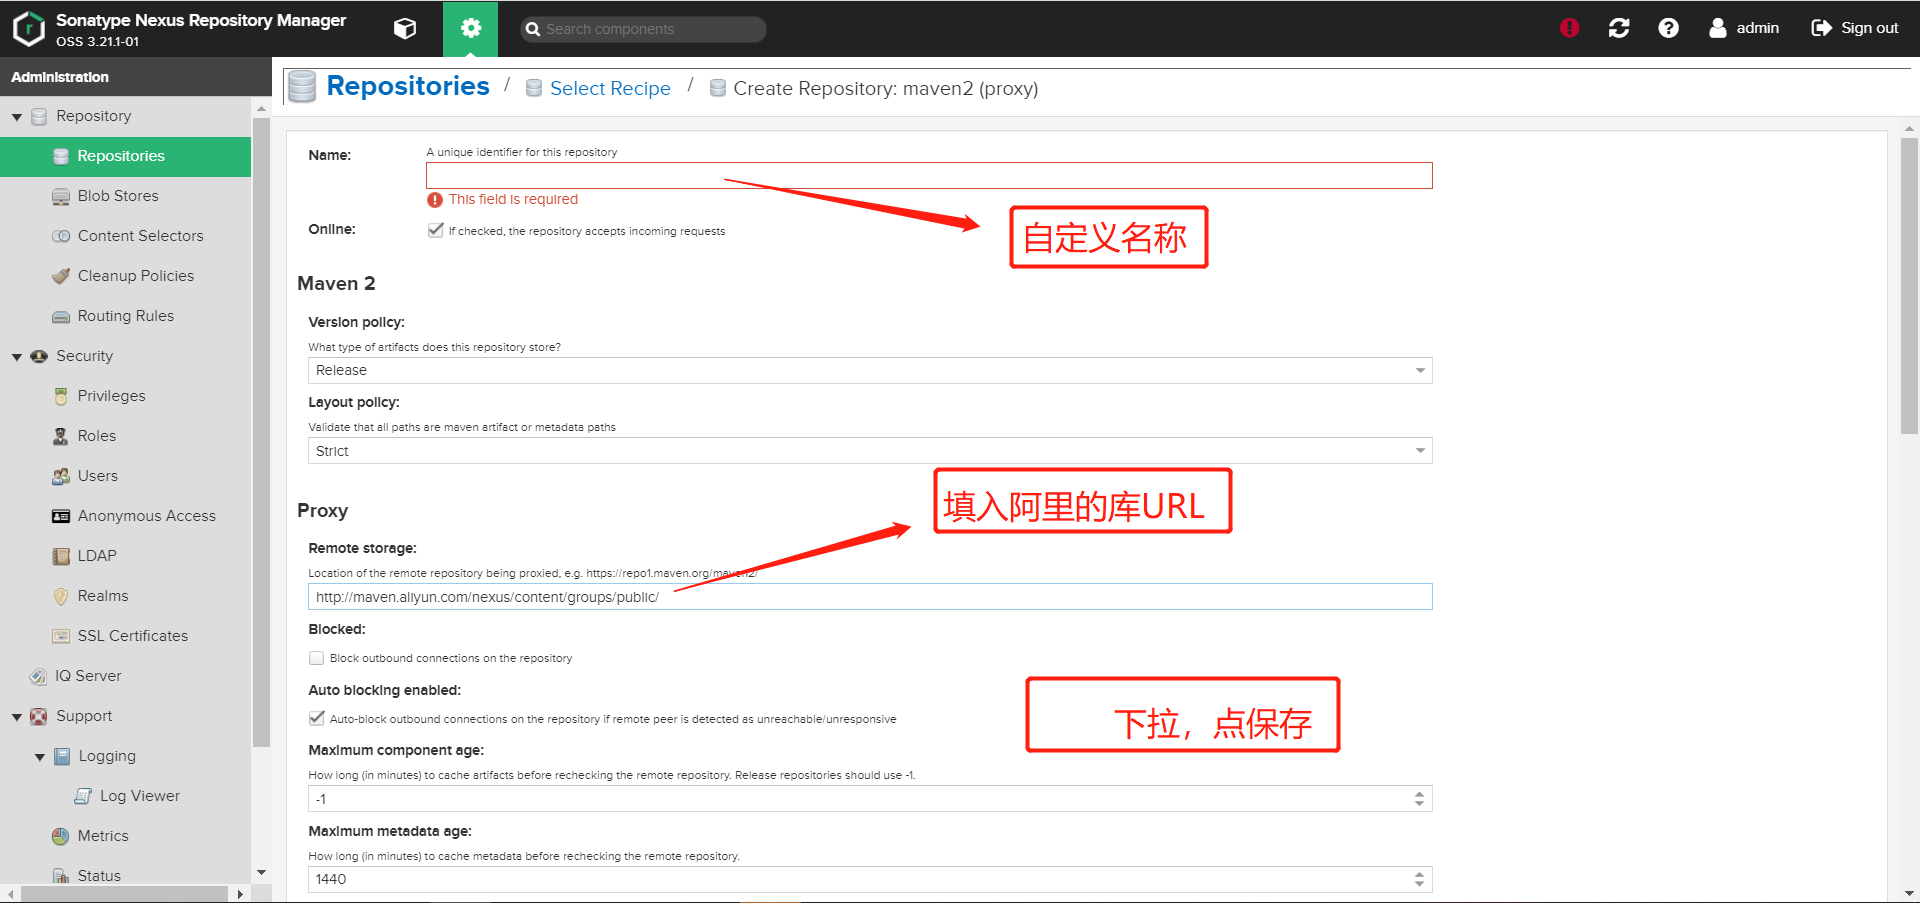Click the Maximum metadata age field
The height and width of the screenshot is (903, 1920).
pos(870,879)
